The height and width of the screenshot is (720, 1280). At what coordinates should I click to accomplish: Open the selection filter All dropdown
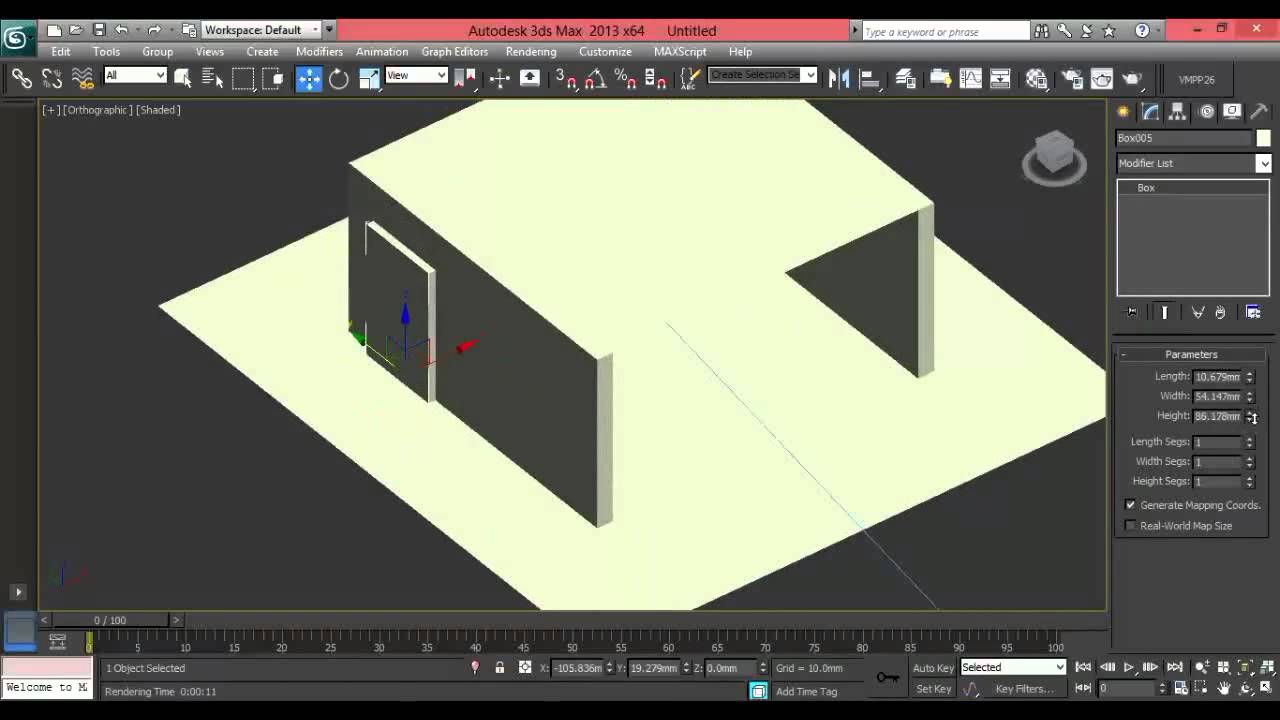[134, 75]
